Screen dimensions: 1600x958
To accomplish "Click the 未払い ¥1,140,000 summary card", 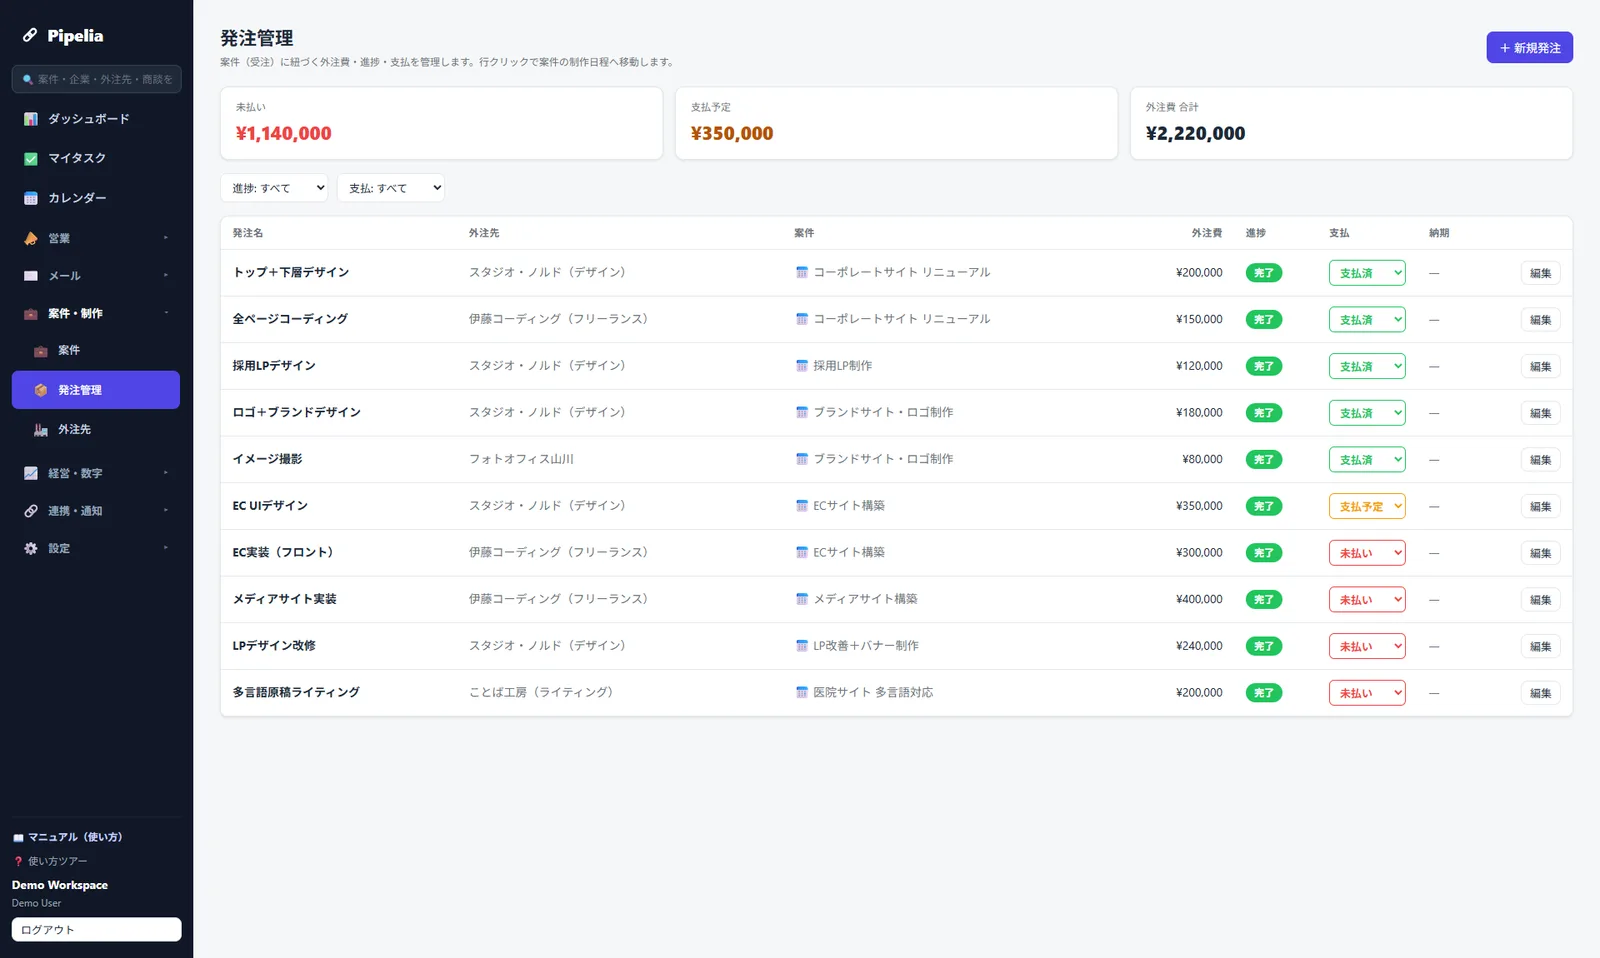I will [x=441, y=123].
